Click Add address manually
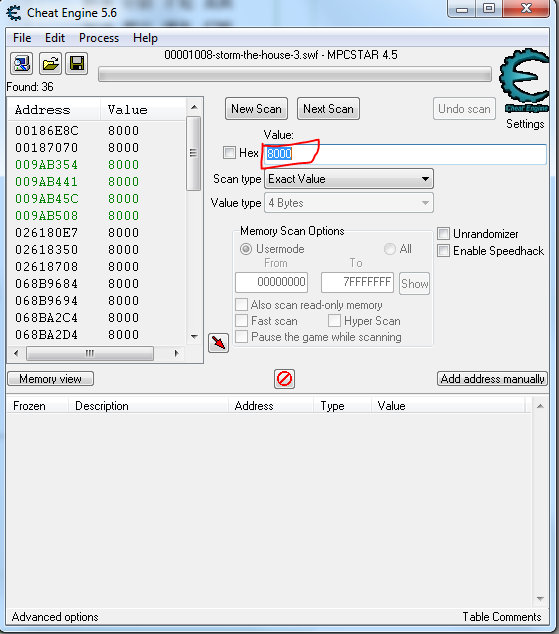This screenshot has width=559, height=634. [x=492, y=379]
